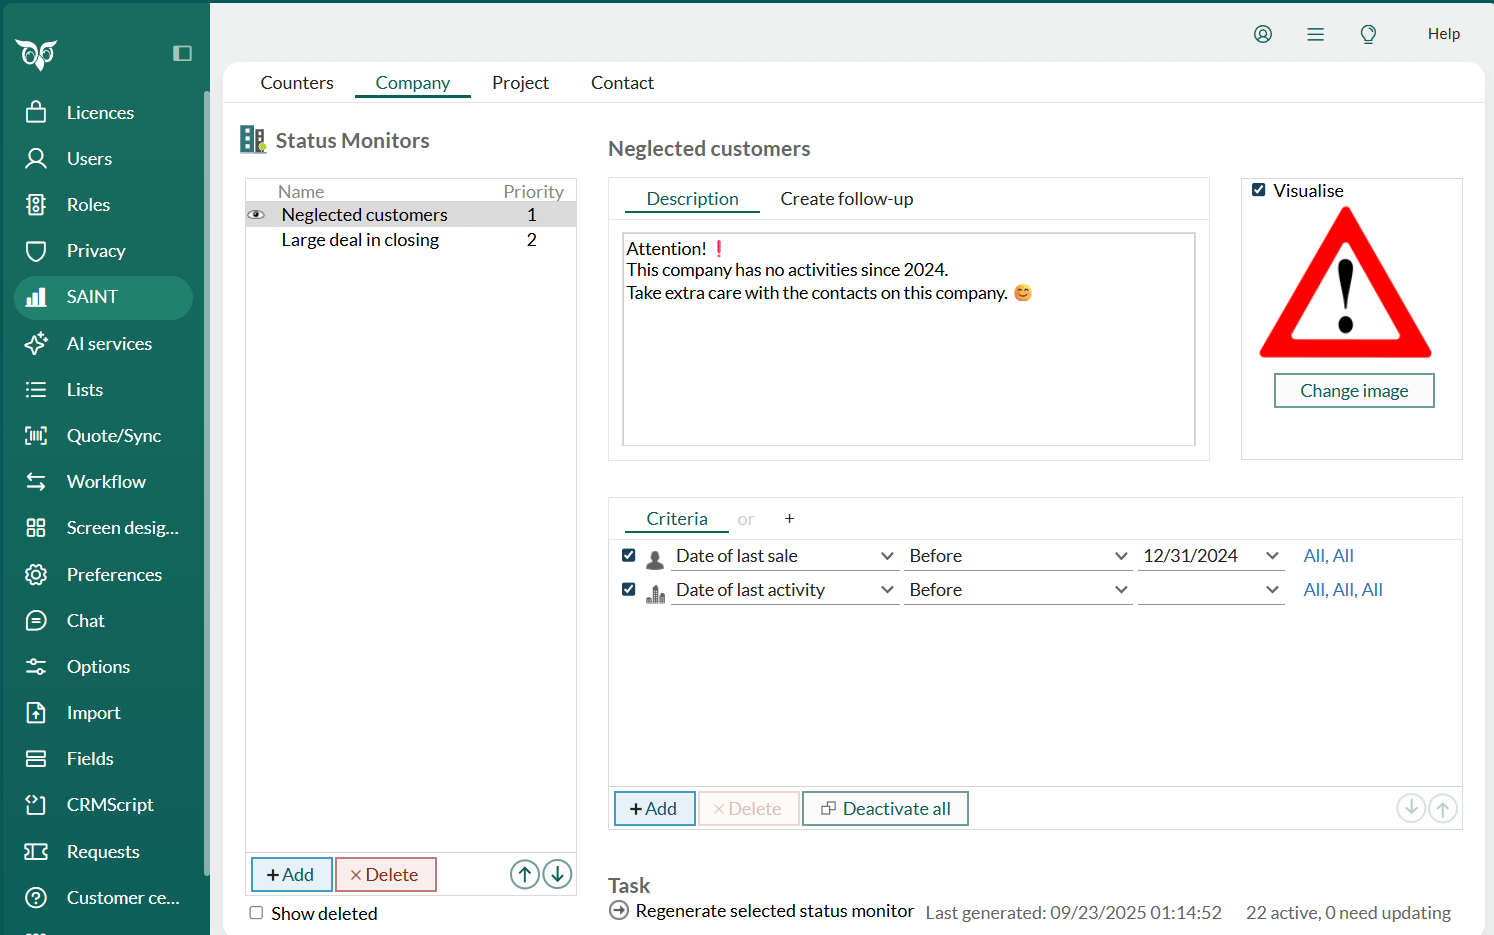The image size is (1494, 935).
Task: Enable the Show deleted checkbox
Action: point(256,913)
